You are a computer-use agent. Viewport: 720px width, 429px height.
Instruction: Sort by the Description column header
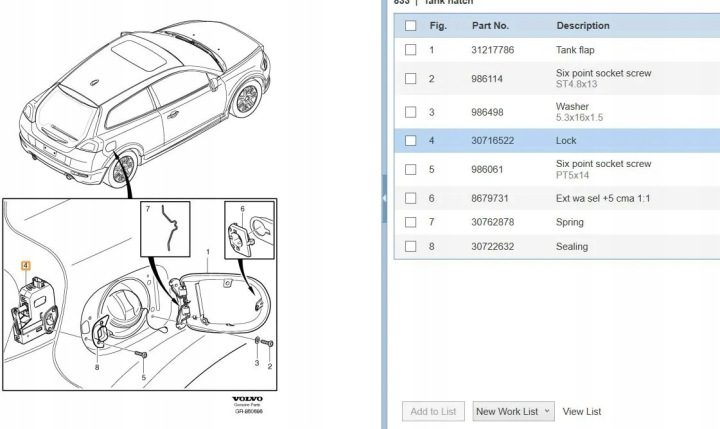point(583,26)
